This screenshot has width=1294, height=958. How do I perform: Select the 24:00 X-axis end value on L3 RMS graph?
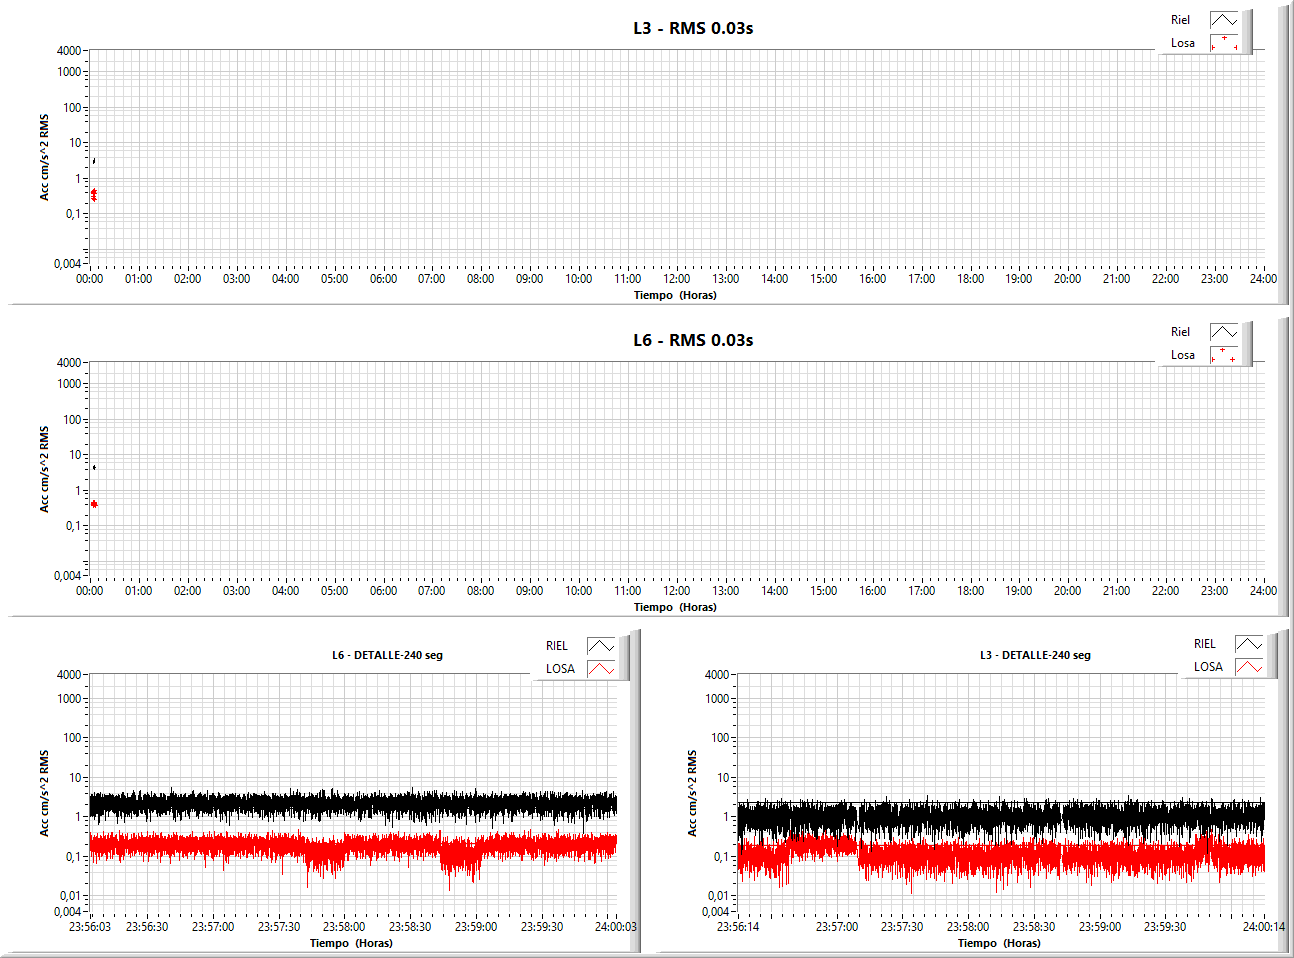pos(1263,279)
